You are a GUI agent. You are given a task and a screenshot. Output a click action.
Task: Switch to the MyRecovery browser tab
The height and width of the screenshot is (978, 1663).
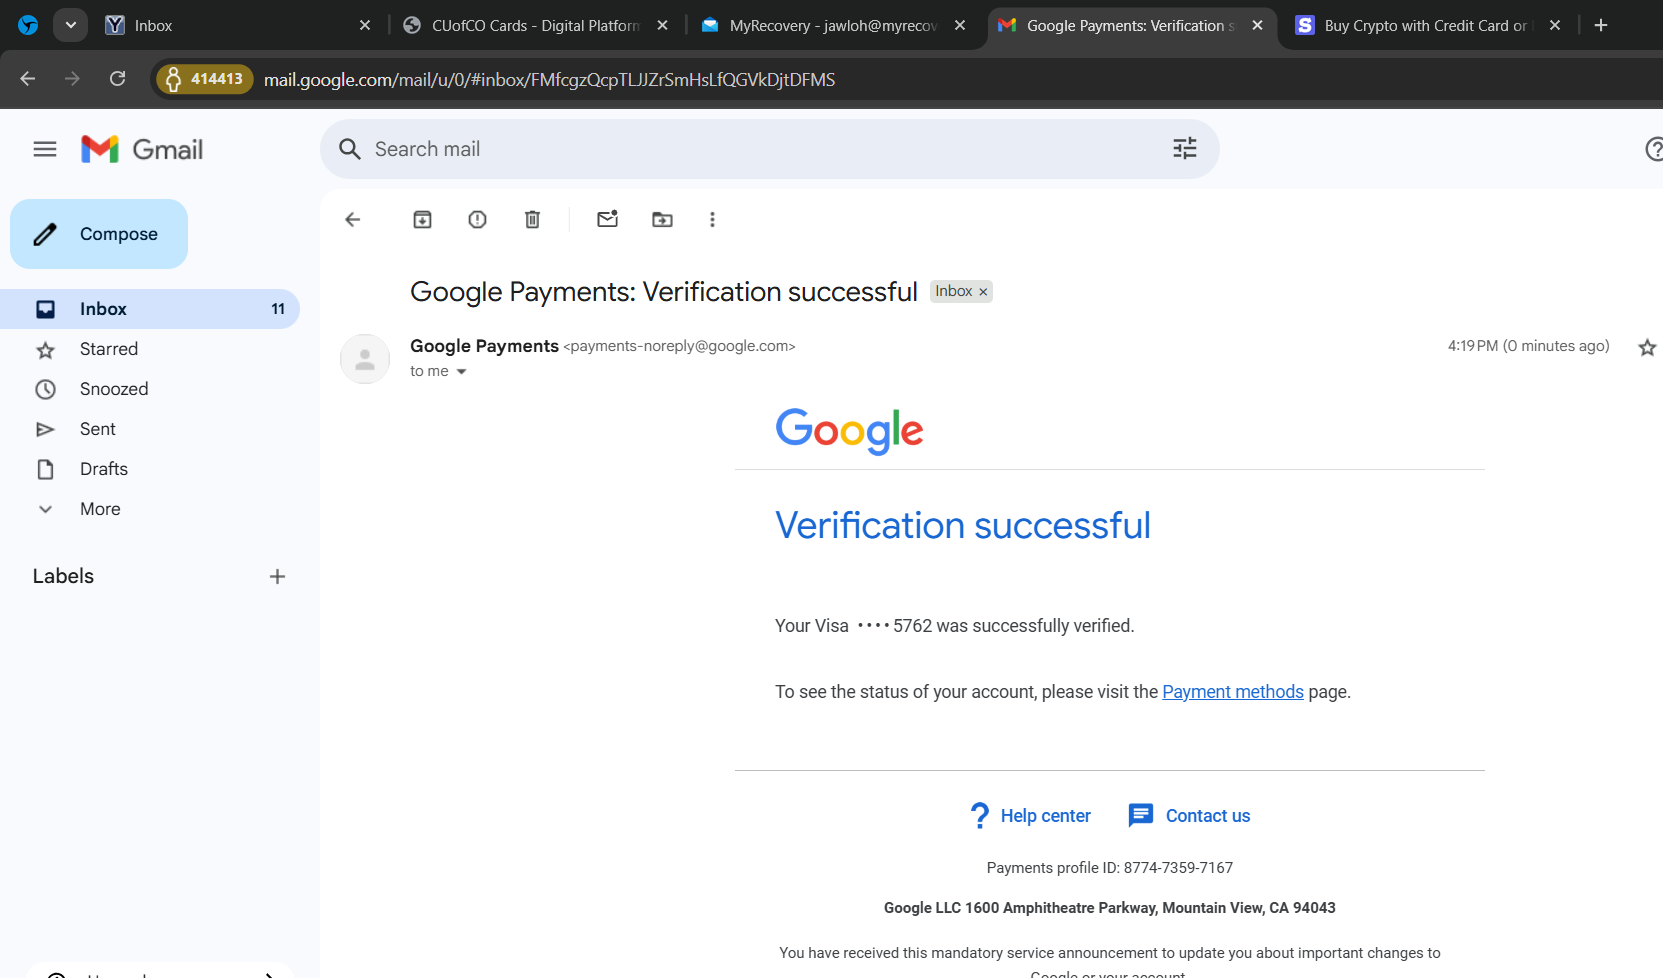832,26
